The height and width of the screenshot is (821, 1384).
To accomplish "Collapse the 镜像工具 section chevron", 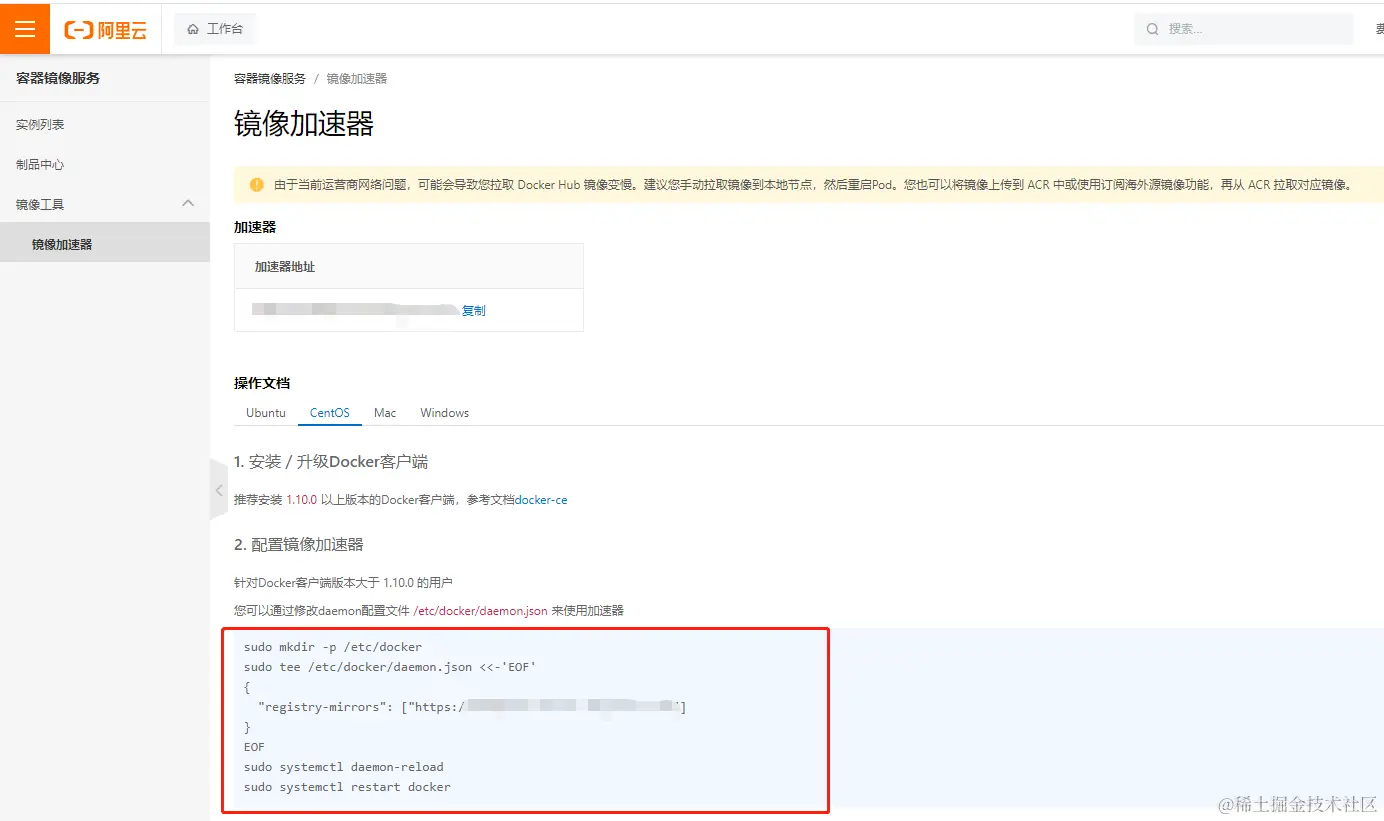I will pos(188,203).
